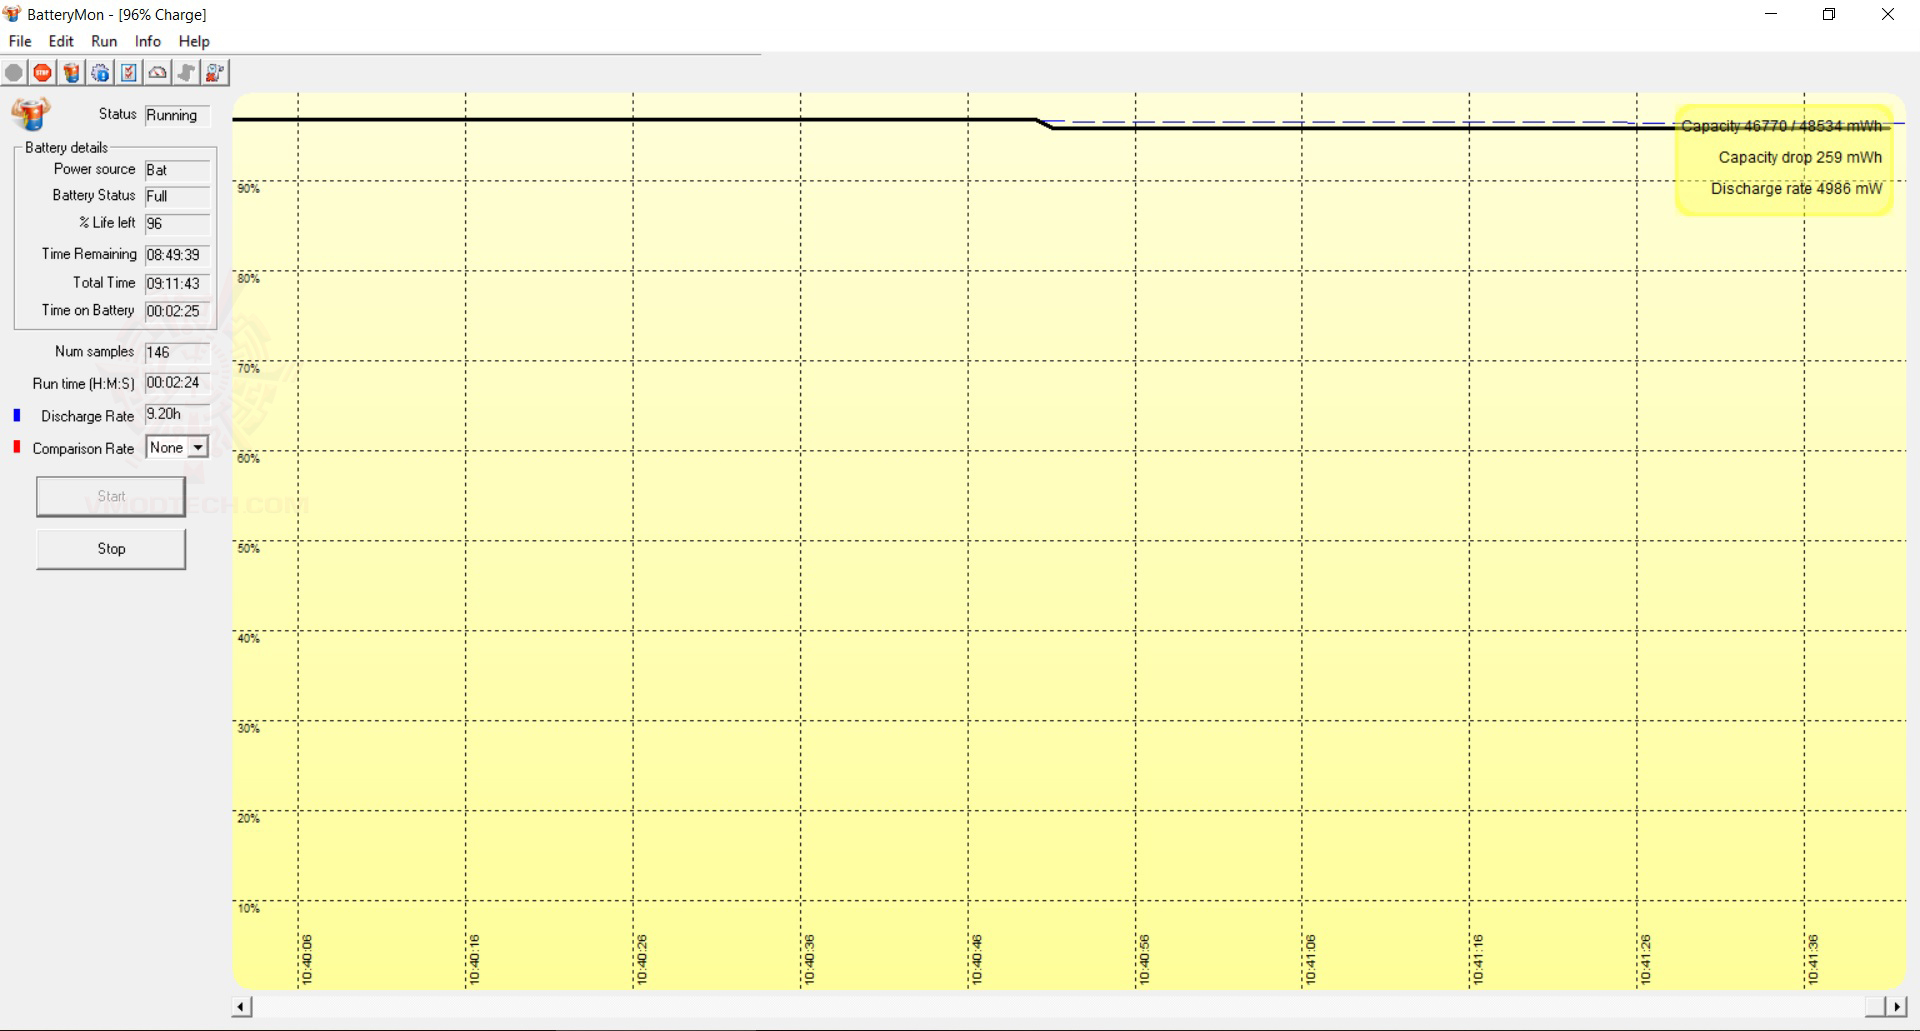Image resolution: width=1920 pixels, height=1031 pixels.
Task: Click the Num samples value 146
Action: 177,352
